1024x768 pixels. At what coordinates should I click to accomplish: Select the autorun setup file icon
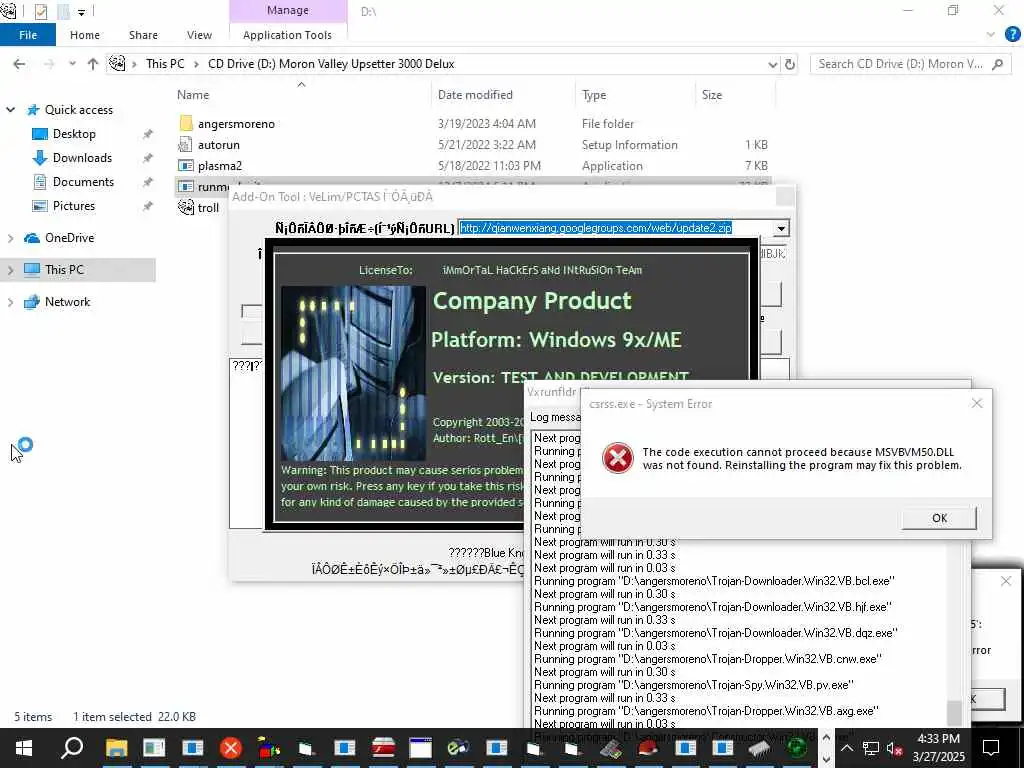click(x=186, y=144)
